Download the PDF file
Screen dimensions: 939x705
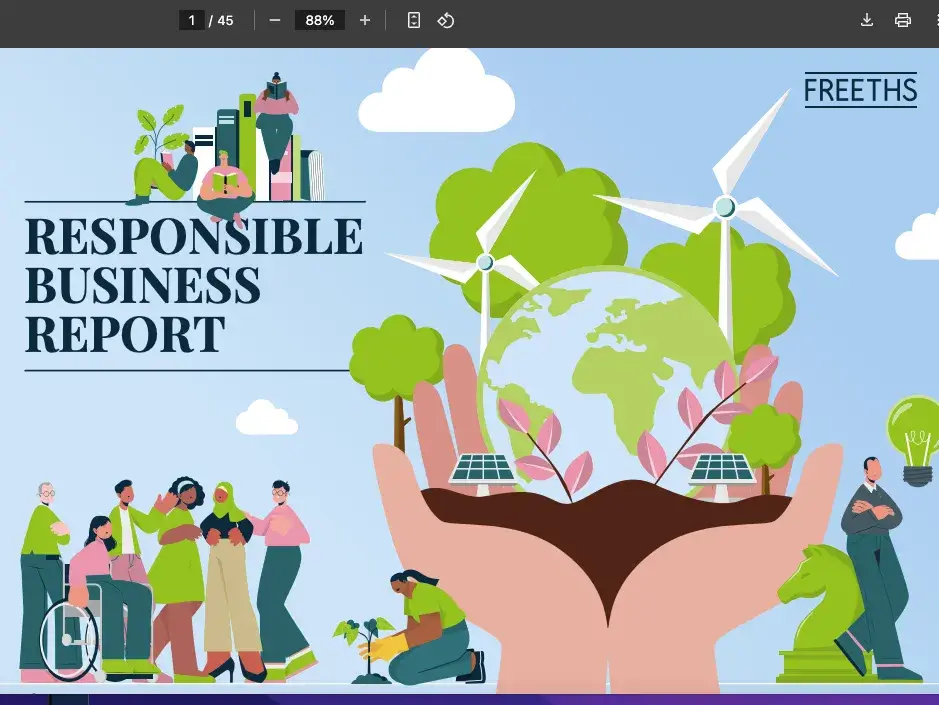tap(867, 20)
